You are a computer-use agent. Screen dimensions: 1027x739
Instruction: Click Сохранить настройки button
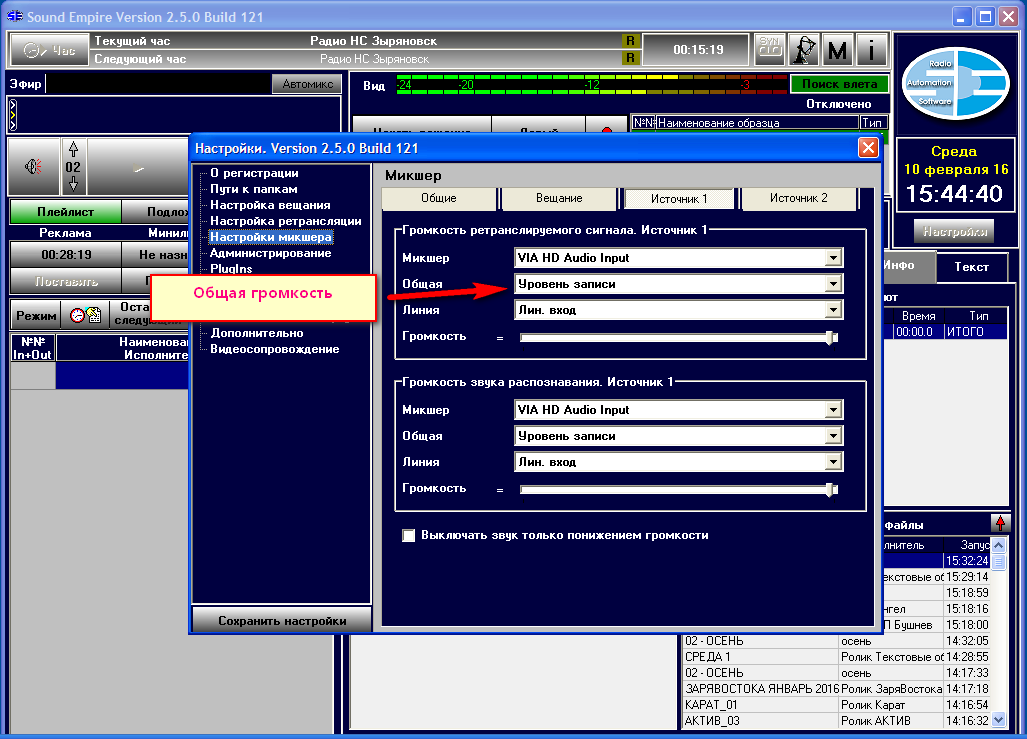click(x=282, y=620)
